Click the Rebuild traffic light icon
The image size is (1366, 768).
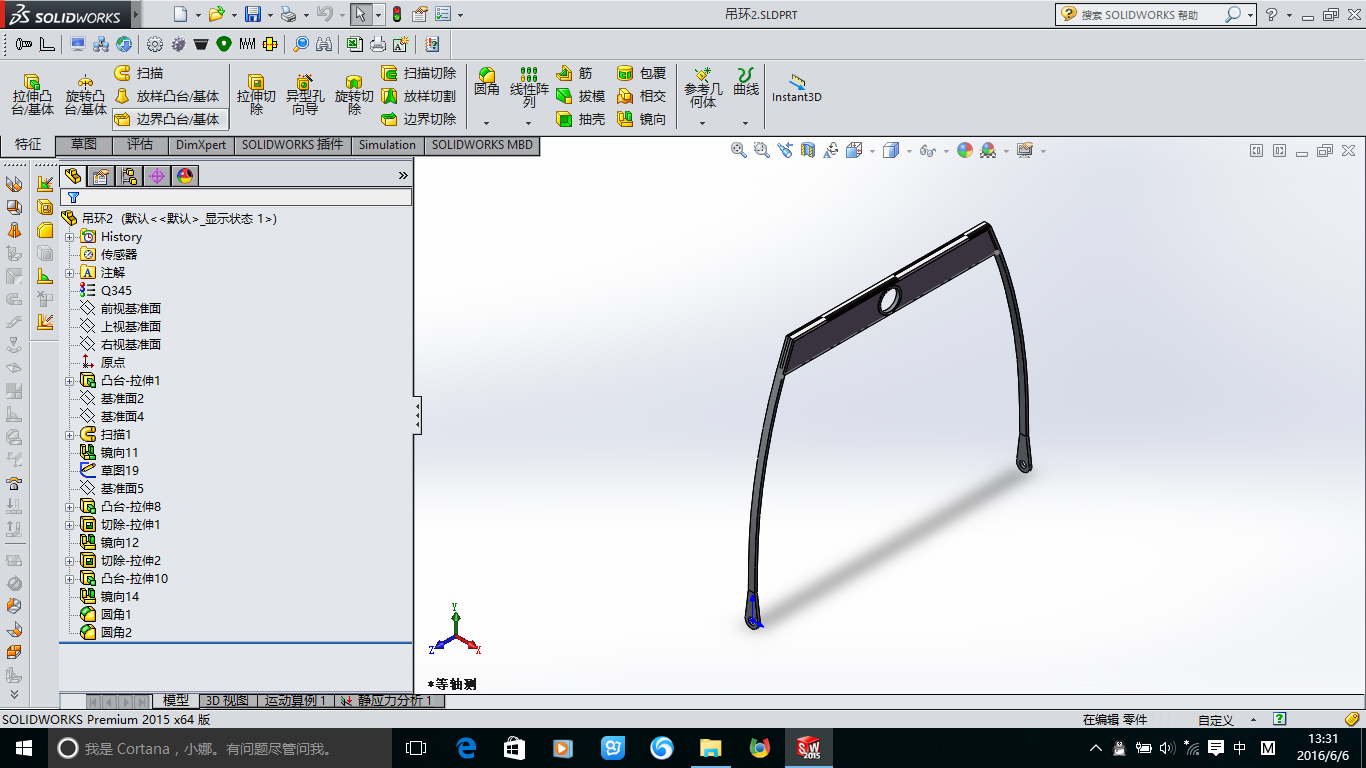click(397, 14)
